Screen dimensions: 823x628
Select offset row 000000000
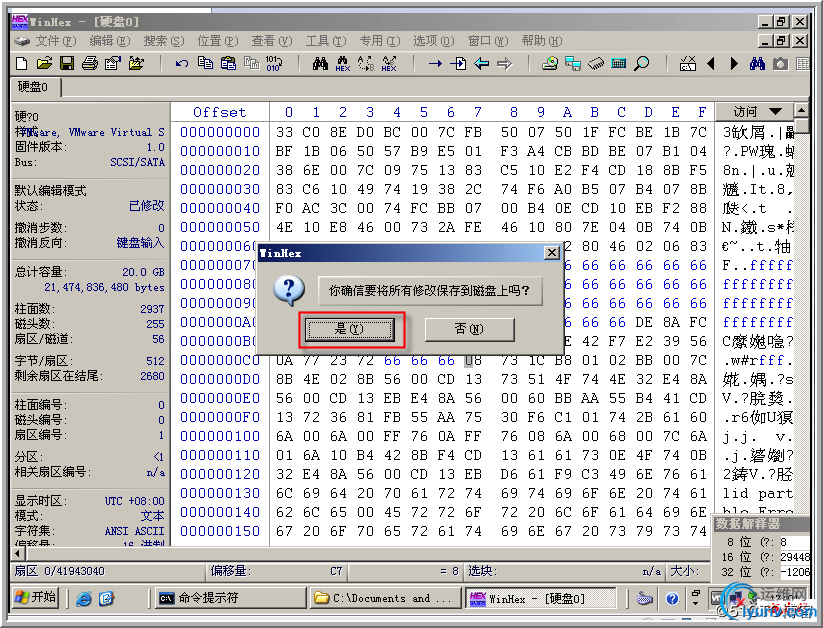click(x=220, y=132)
